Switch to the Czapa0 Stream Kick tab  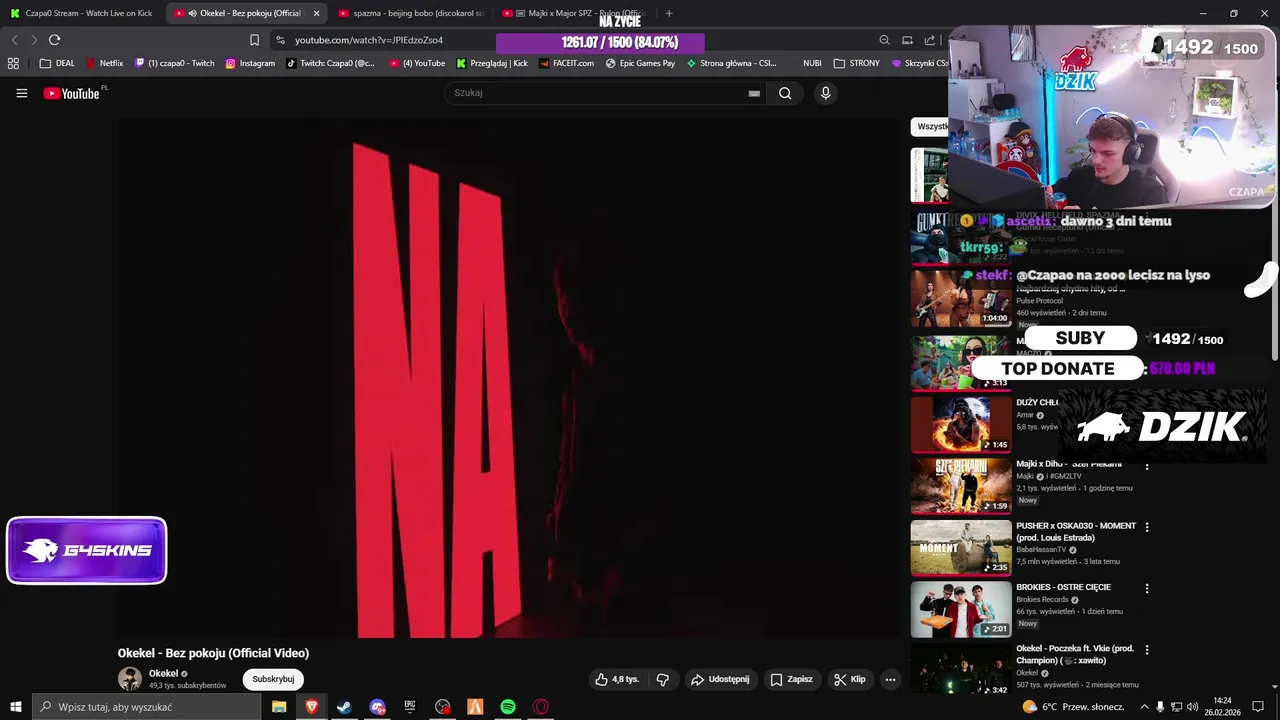click(80, 13)
